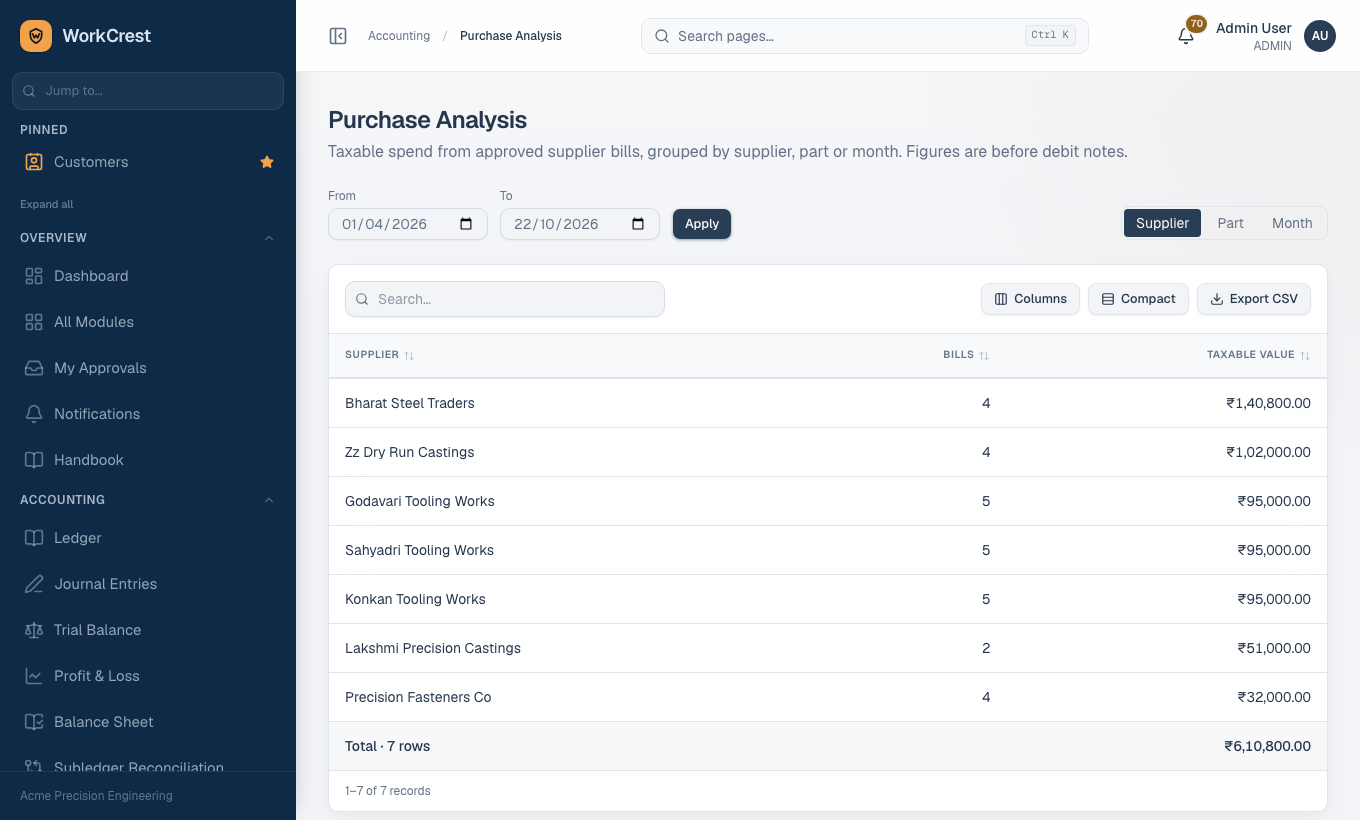The width and height of the screenshot is (1360, 820).
Task: Go to My Approvals
Action: coord(148,368)
